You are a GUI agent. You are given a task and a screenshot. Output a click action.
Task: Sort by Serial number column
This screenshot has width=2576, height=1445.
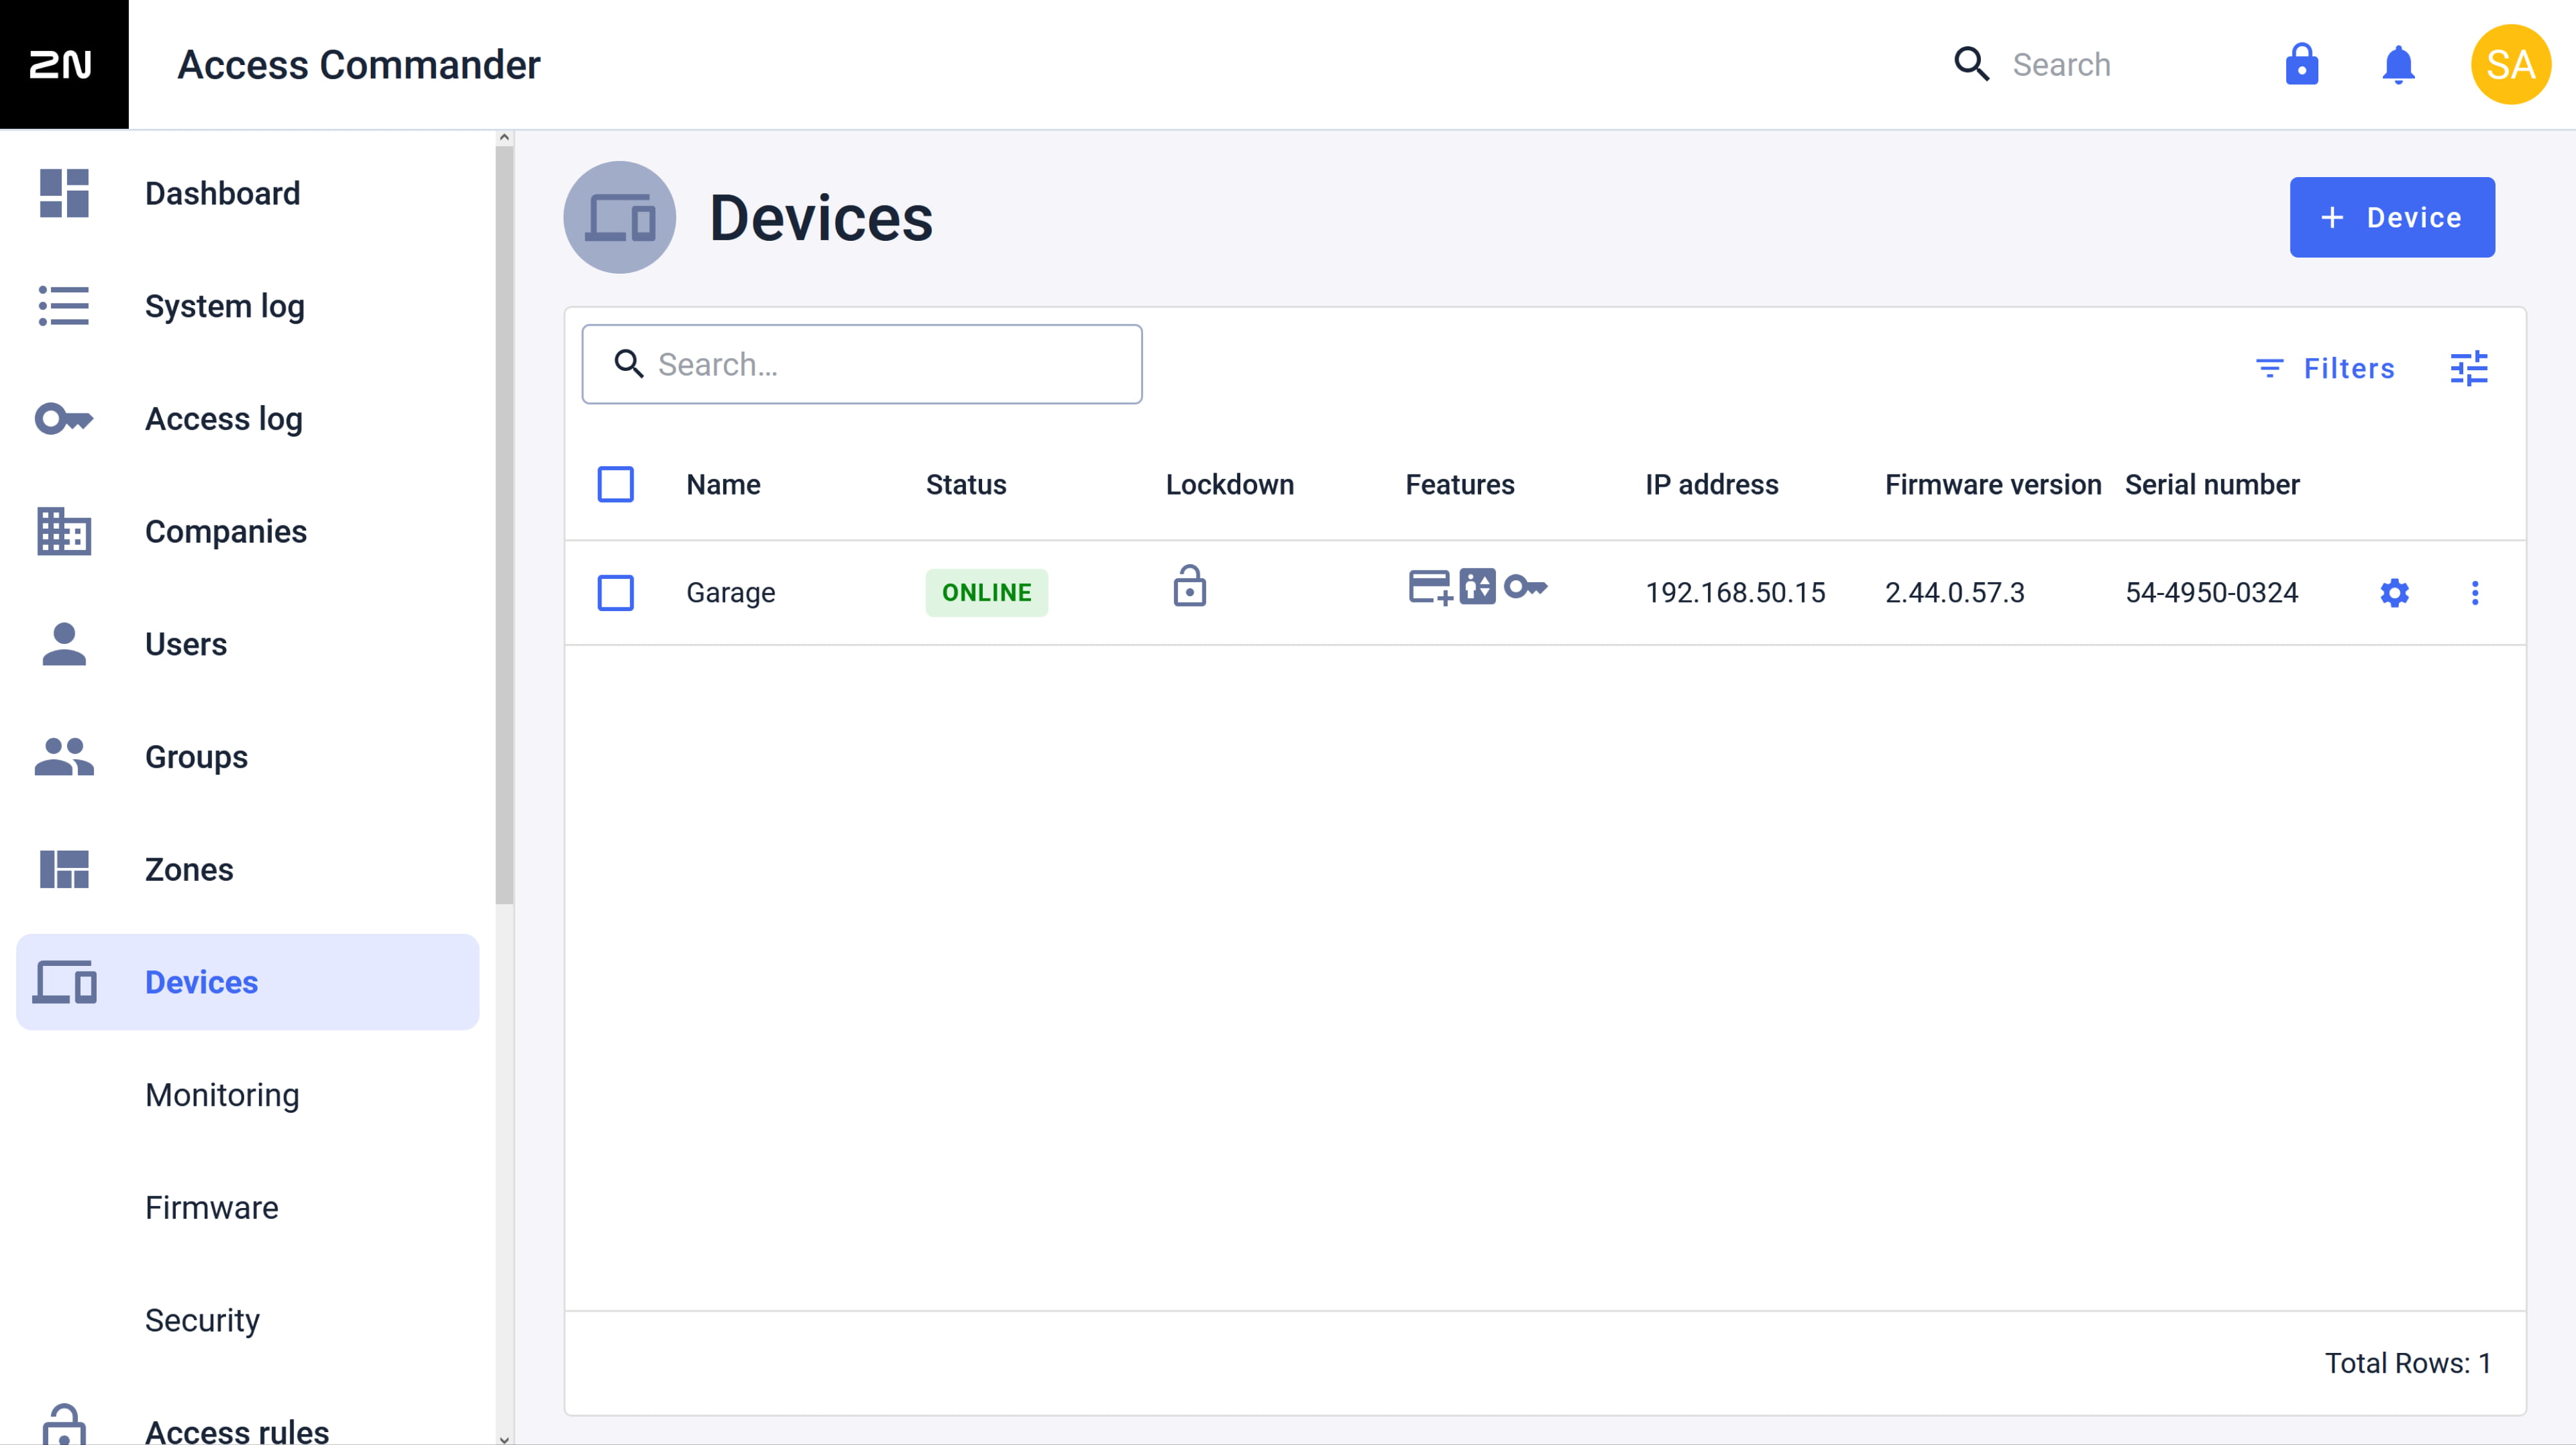click(2212, 484)
